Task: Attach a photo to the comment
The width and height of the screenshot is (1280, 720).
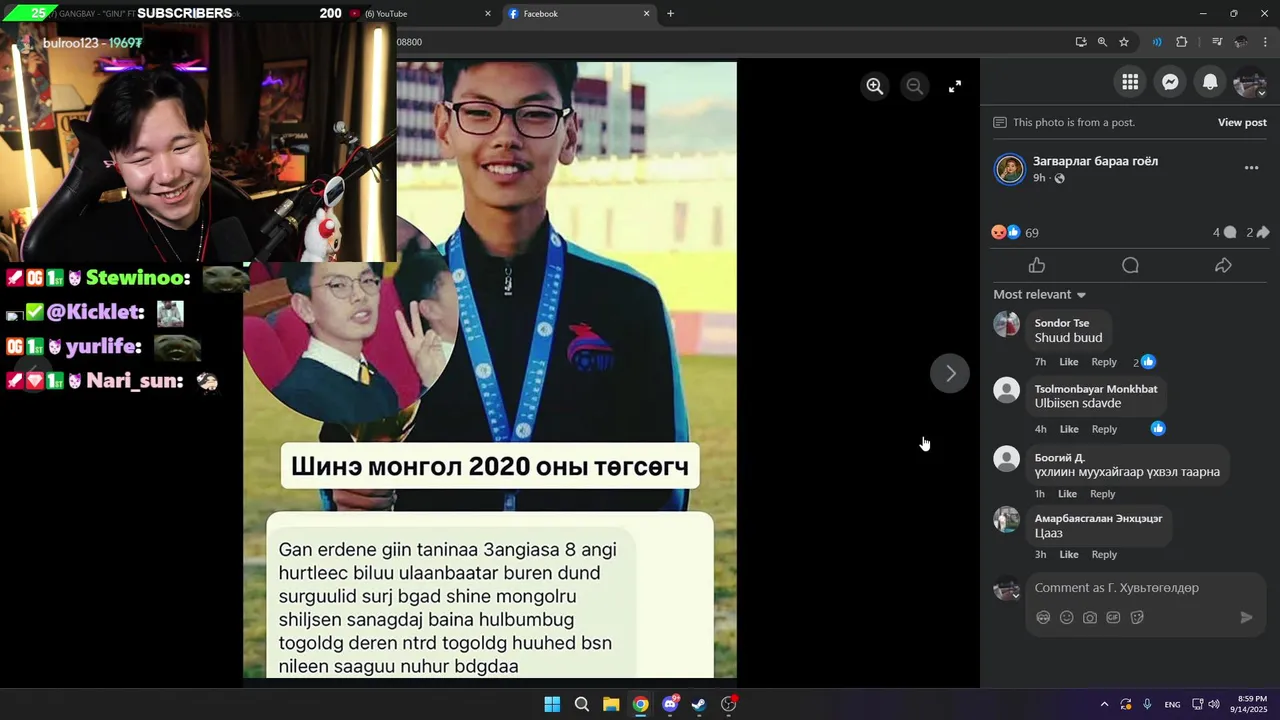Action: click(x=1090, y=618)
